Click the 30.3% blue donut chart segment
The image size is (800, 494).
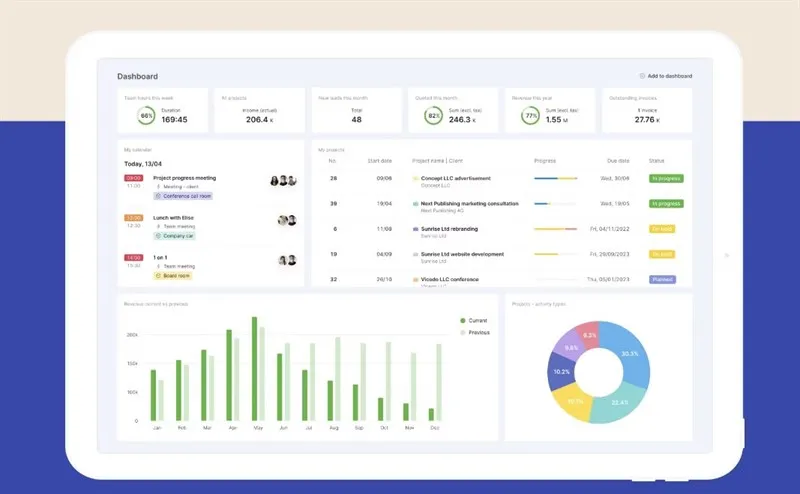click(626, 355)
